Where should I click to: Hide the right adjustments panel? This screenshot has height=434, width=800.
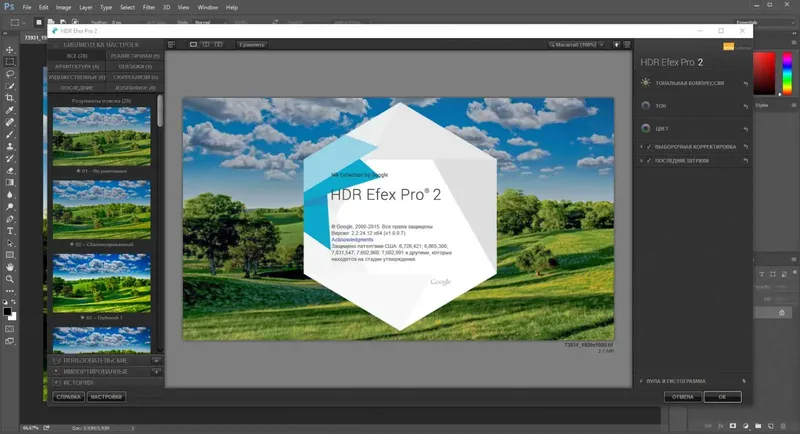(x=627, y=45)
